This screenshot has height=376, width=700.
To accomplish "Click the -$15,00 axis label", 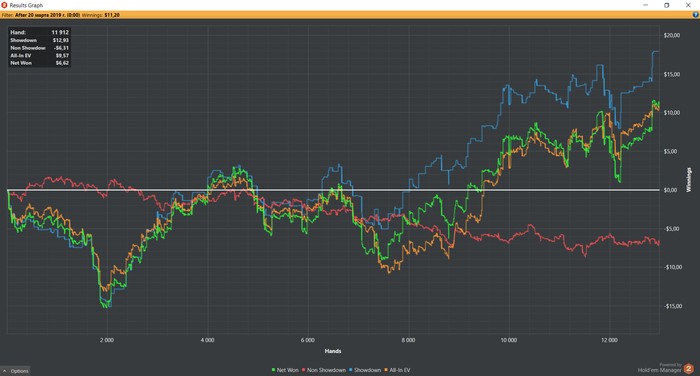I will (x=673, y=306).
